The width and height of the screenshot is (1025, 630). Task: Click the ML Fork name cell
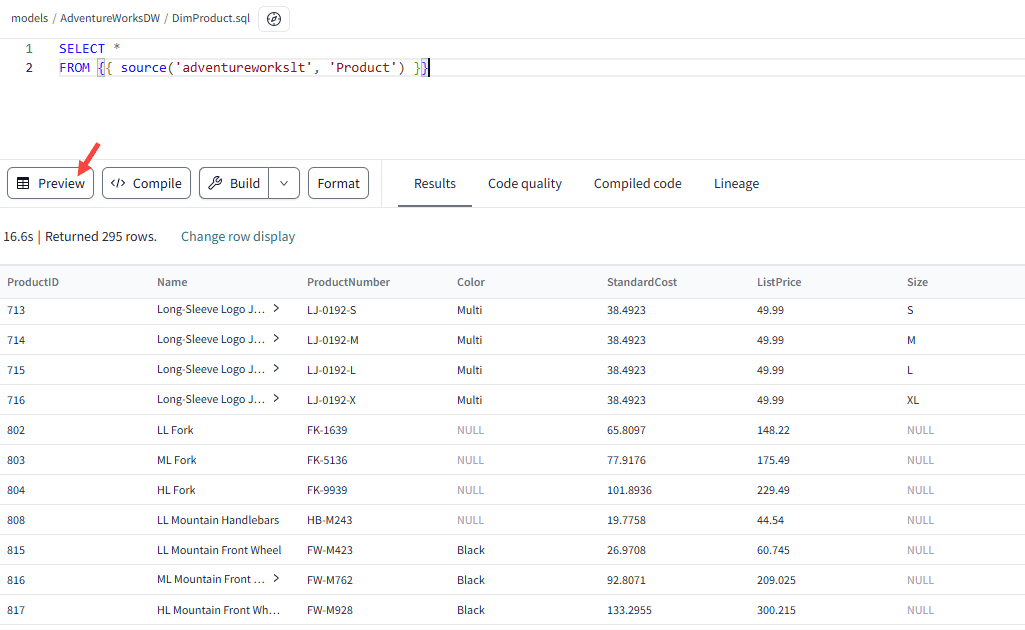click(x=176, y=461)
